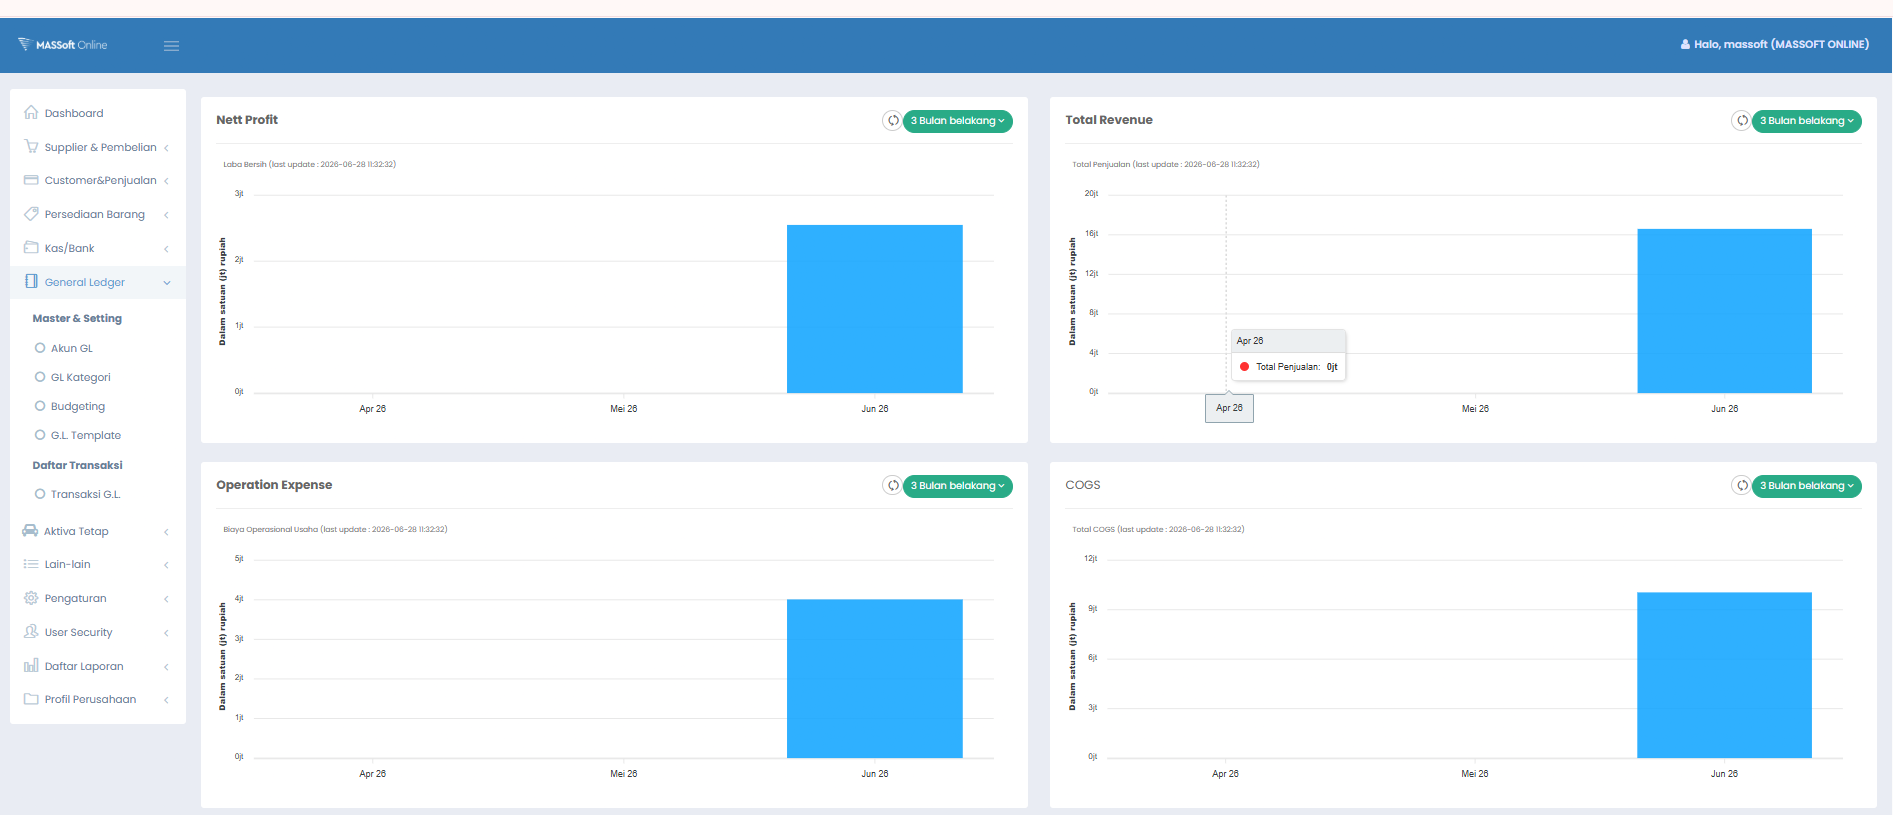This screenshot has width=1893, height=815.
Task: Click the circle bullet beside G.L. Template
Action: tap(40, 435)
